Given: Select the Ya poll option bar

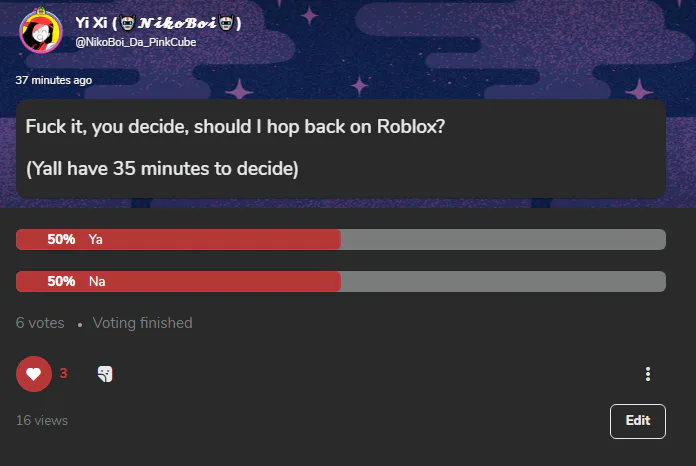Looking at the screenshot, I should click(340, 239).
